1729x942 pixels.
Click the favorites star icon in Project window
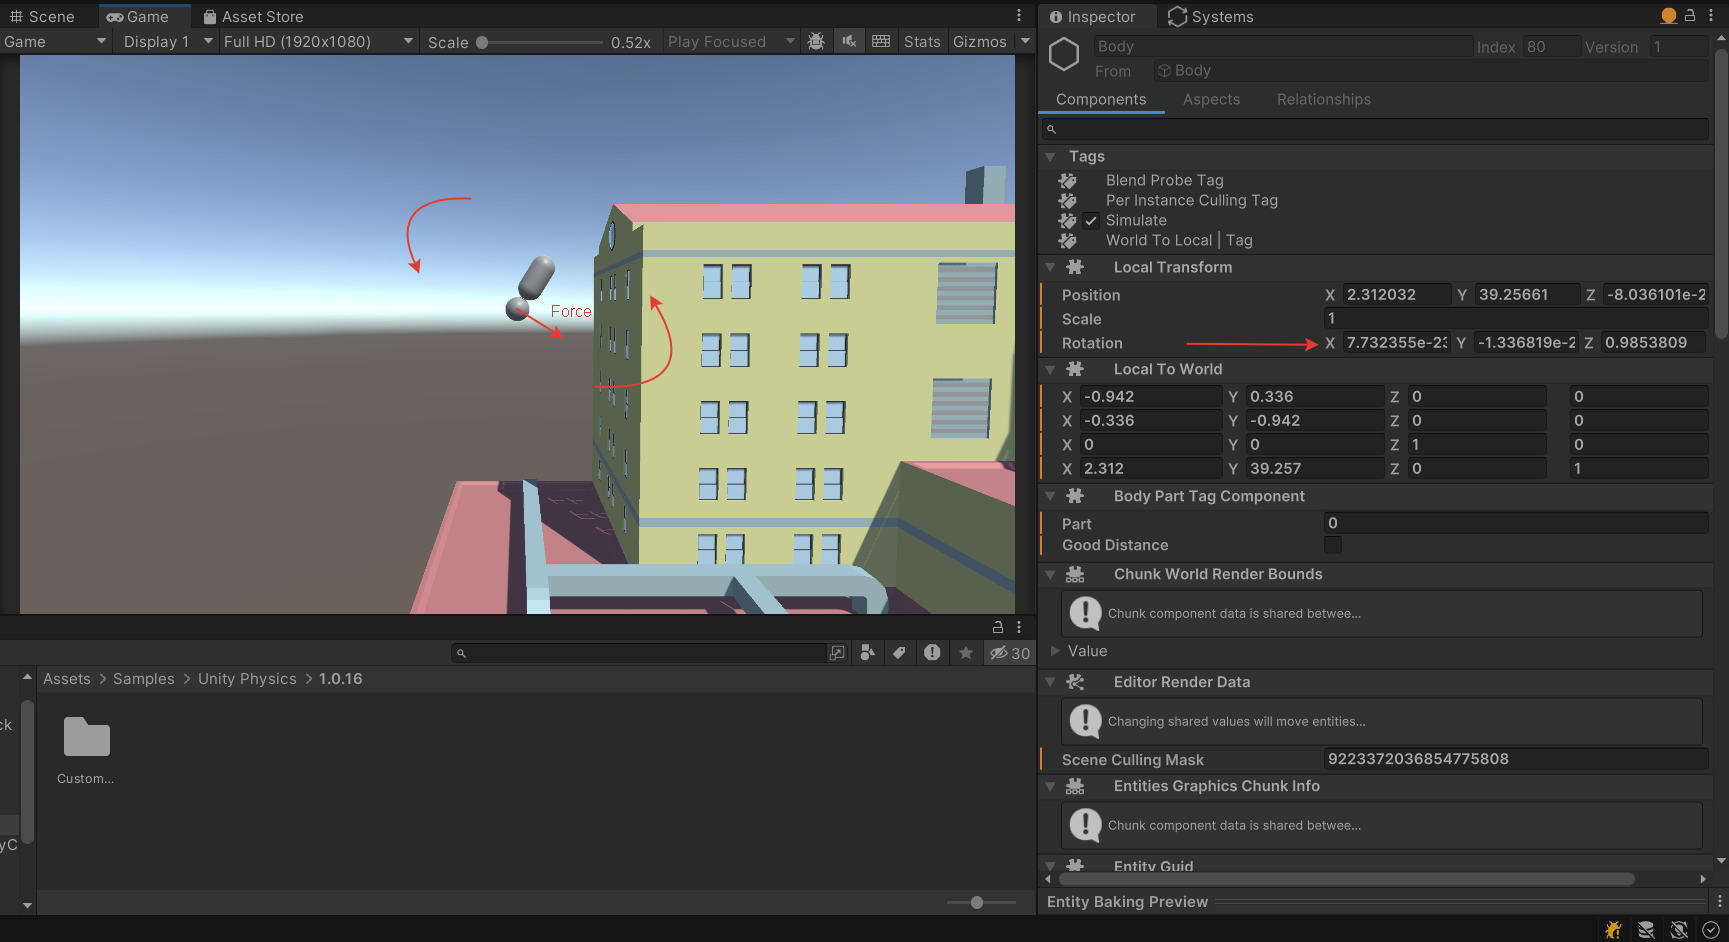[x=965, y=652]
